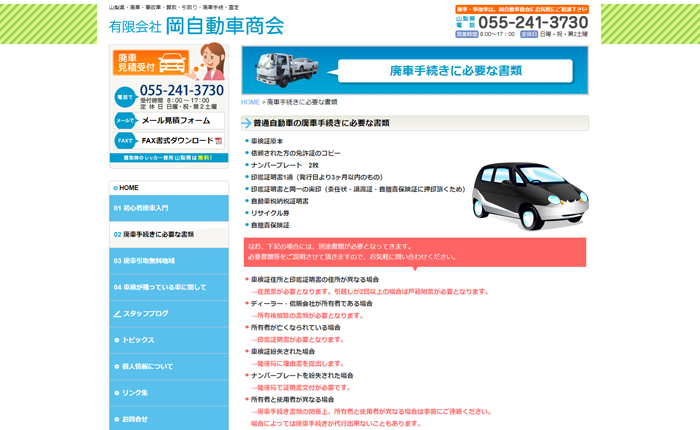Click the tow truck image in banner
Image resolution: width=700 pixels, height=430 pixels.
tap(286, 69)
